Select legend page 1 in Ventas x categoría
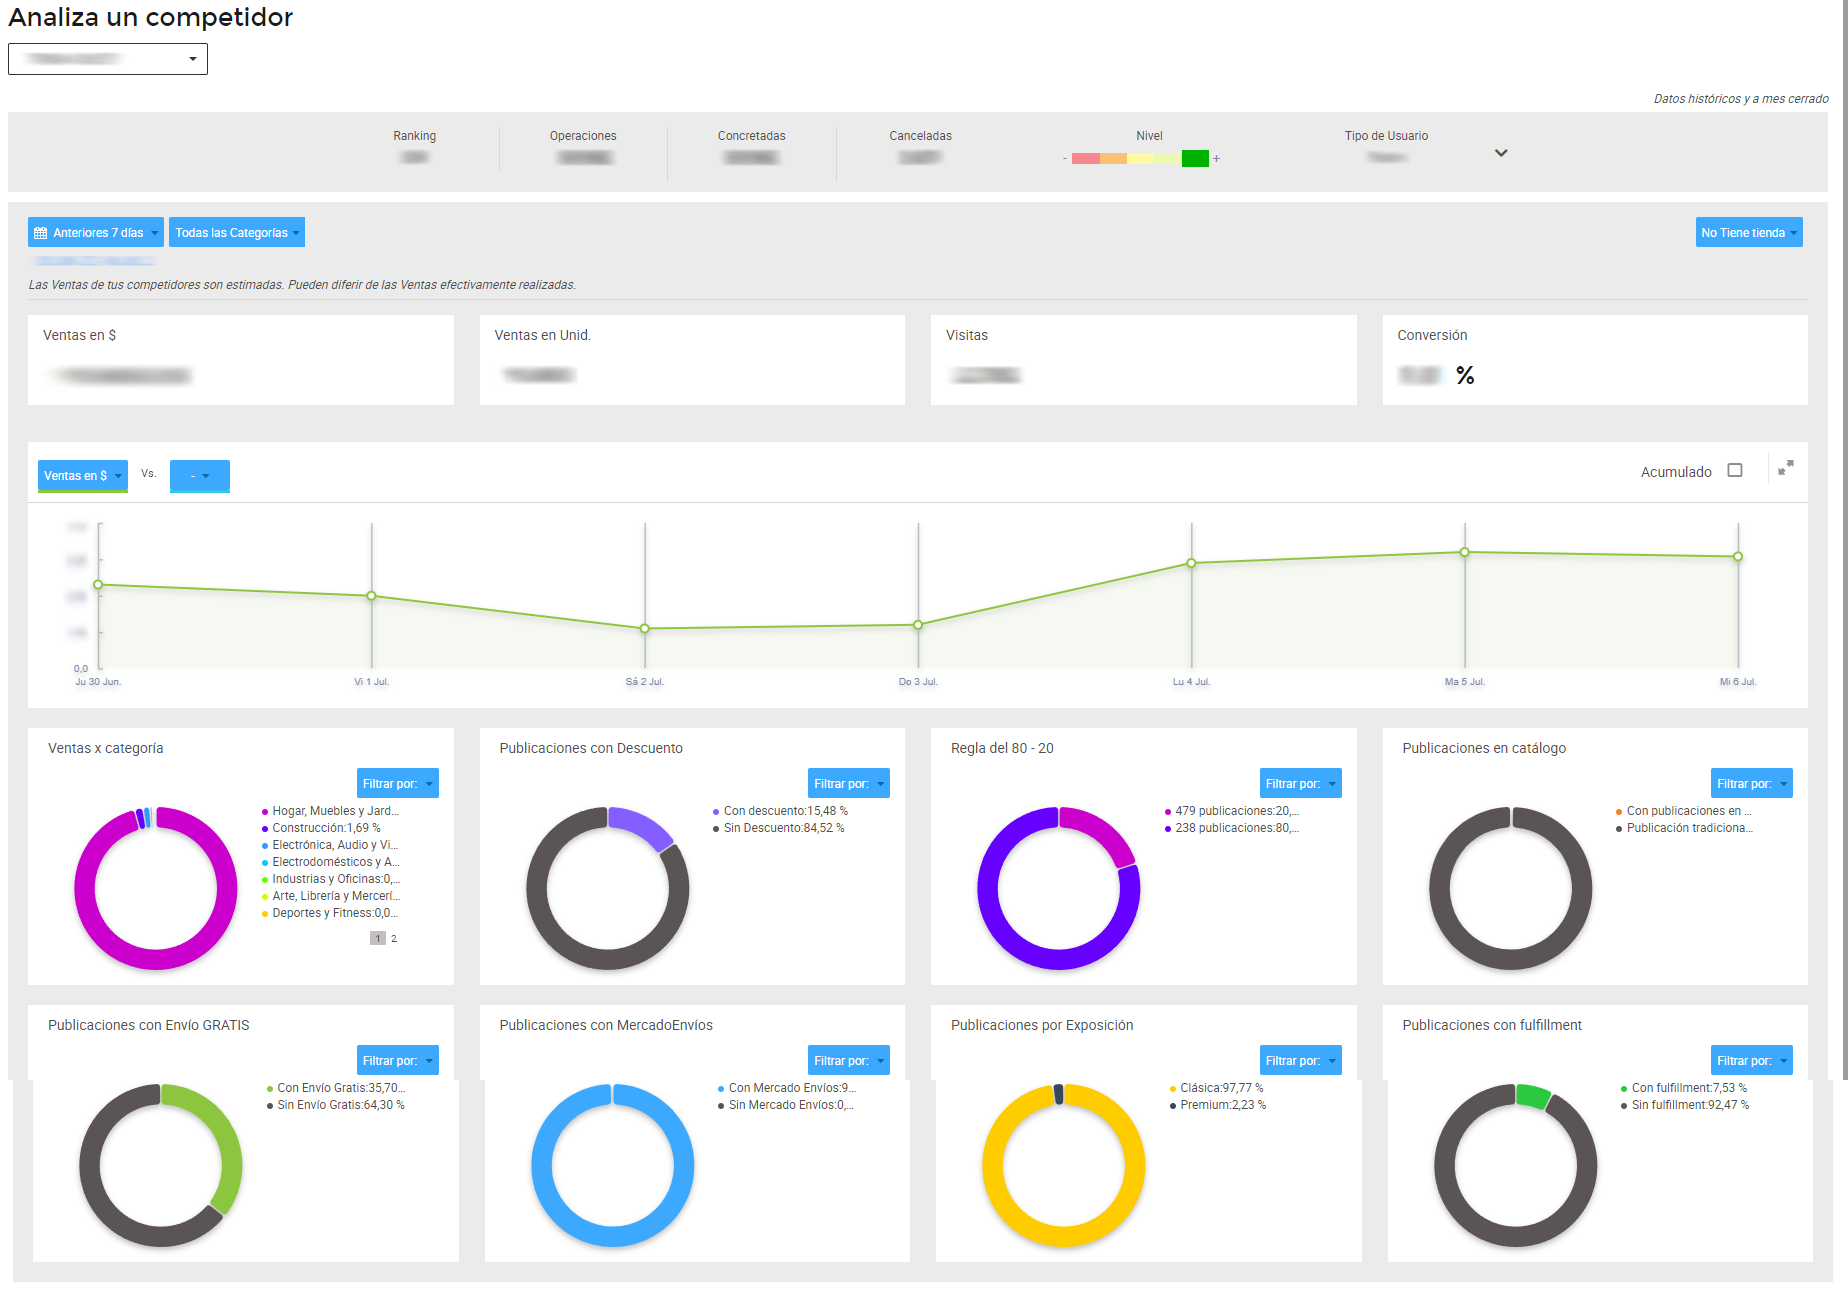Image resolution: width=1848 pixels, height=1301 pixels. [378, 938]
